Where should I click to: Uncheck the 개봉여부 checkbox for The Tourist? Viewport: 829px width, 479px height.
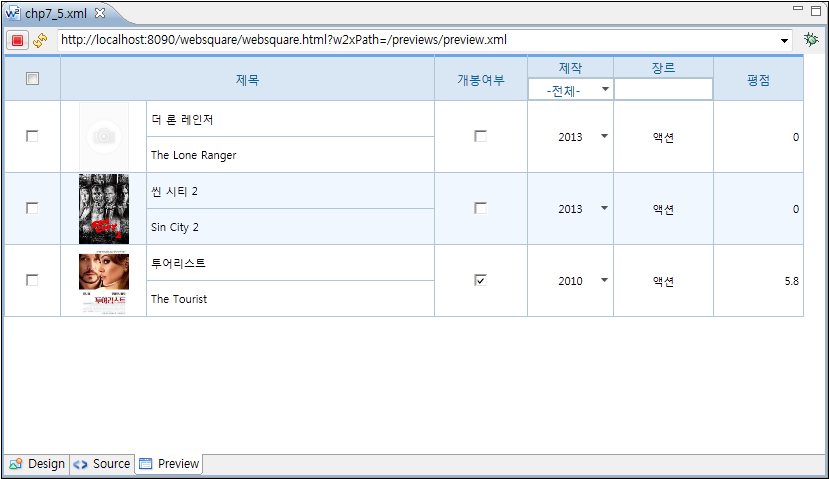481,281
